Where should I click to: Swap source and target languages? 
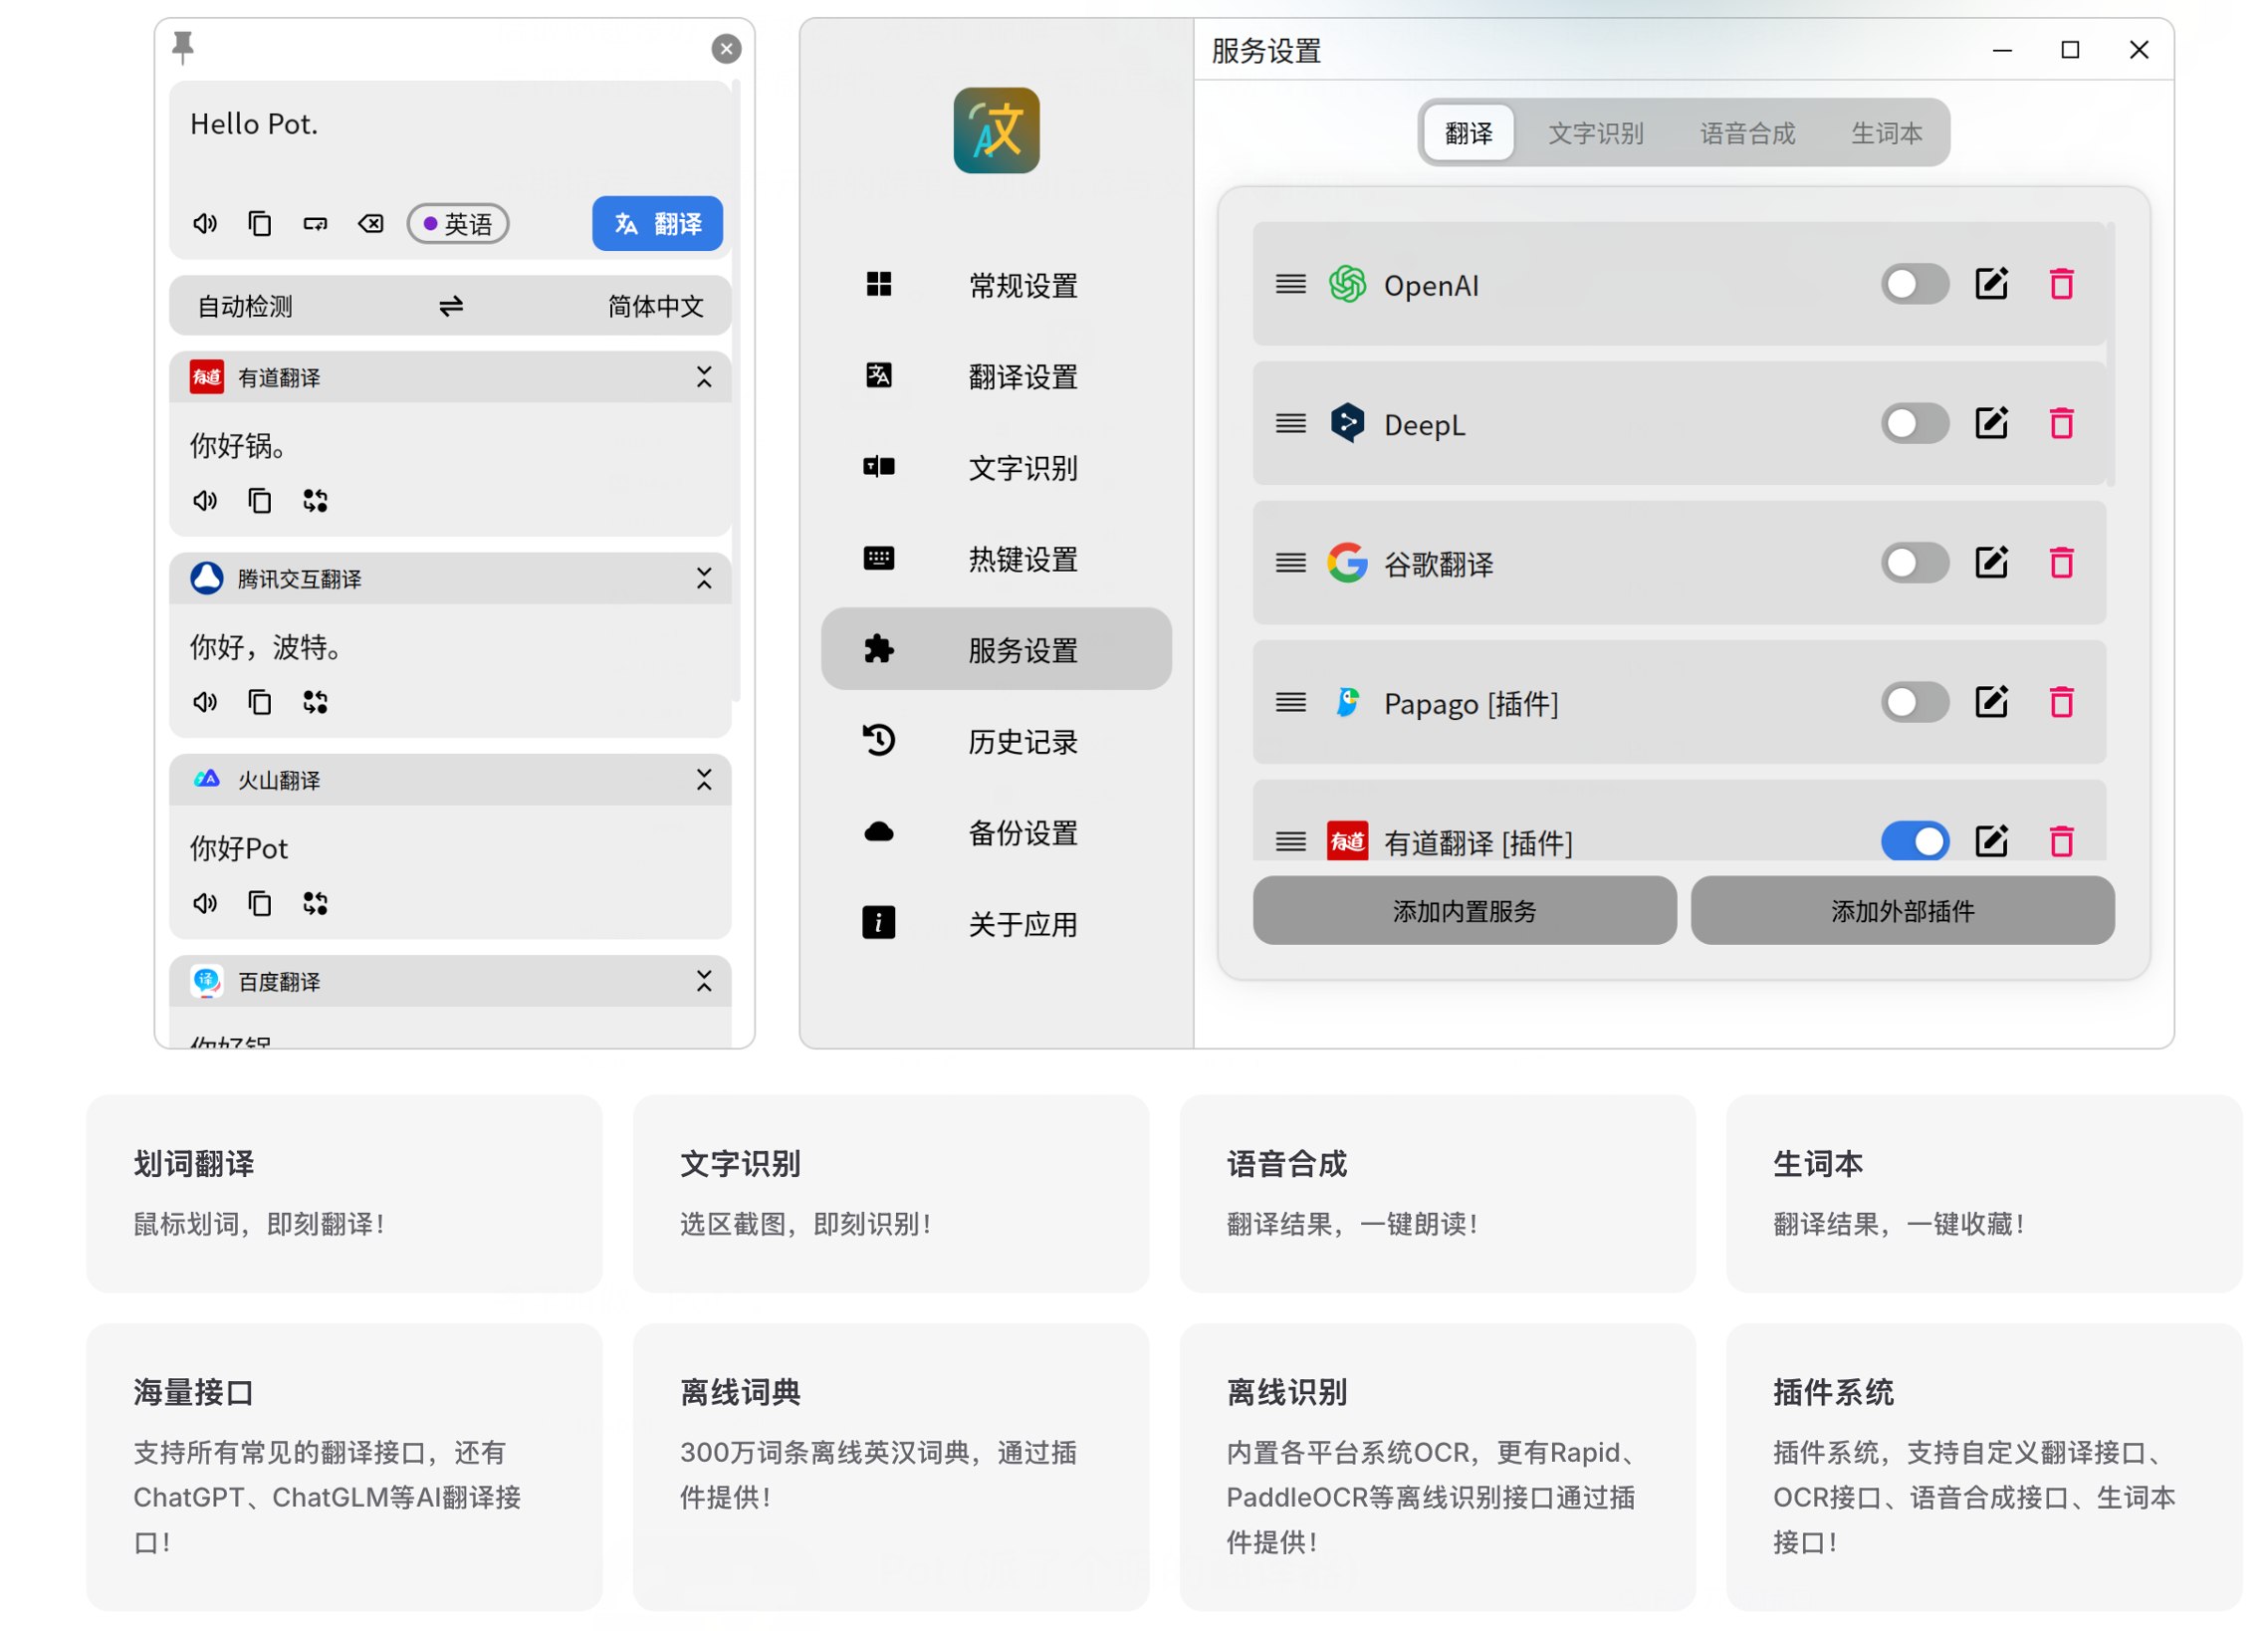click(451, 306)
